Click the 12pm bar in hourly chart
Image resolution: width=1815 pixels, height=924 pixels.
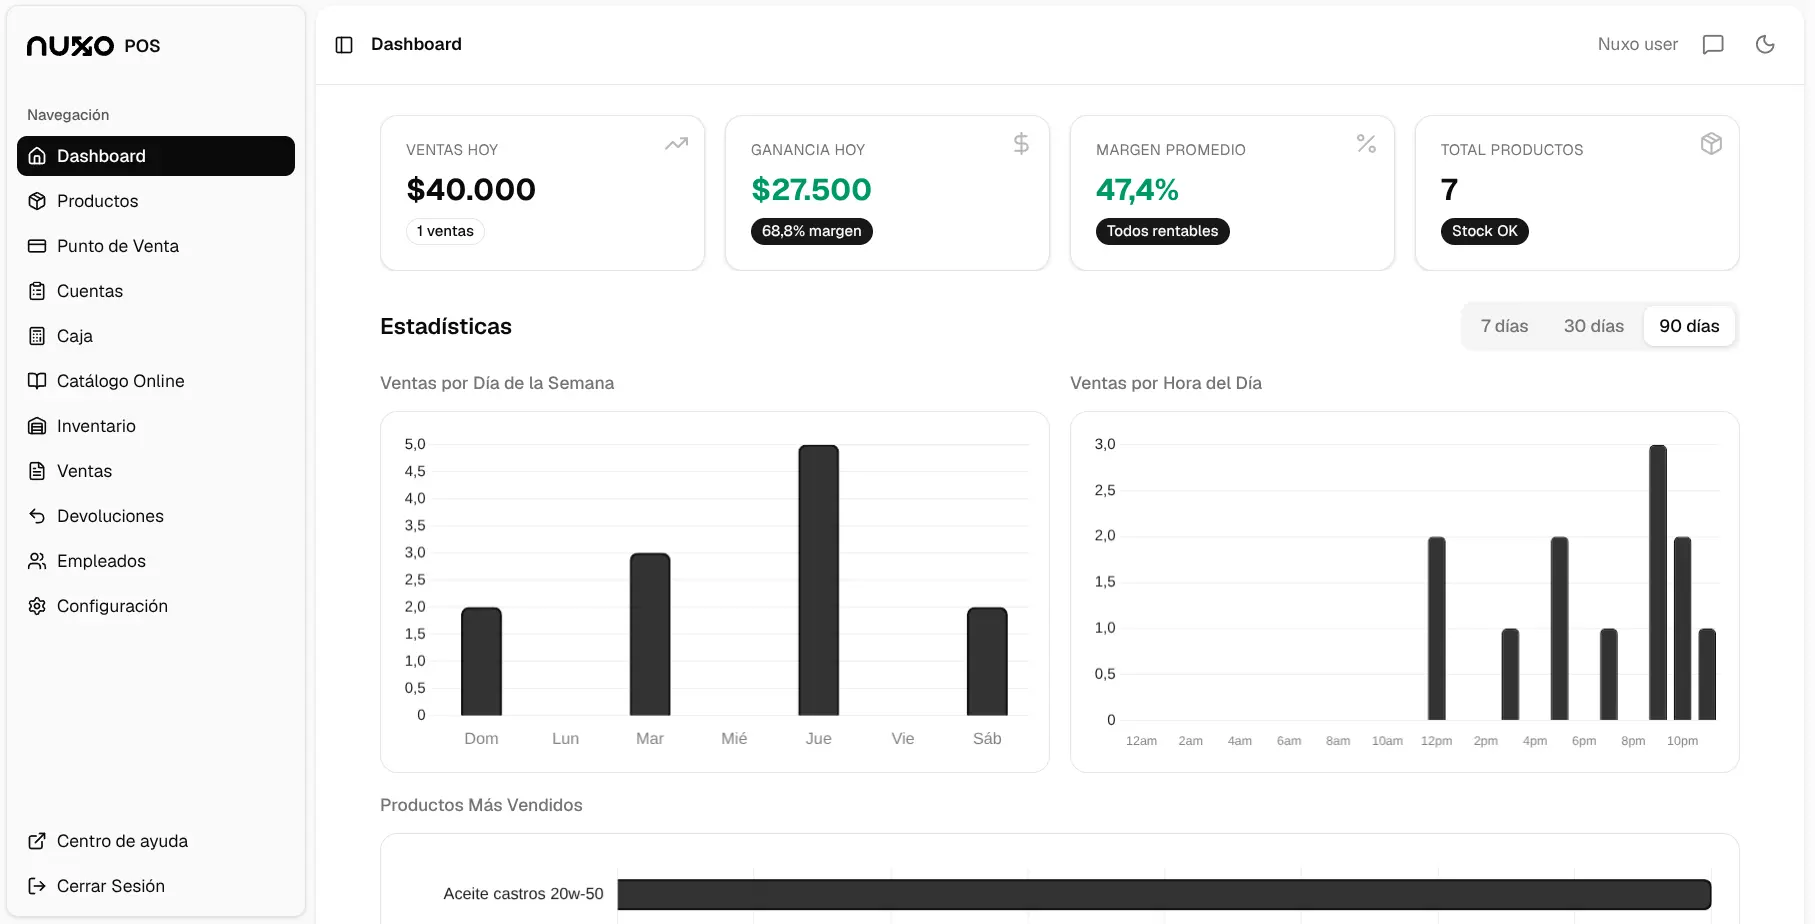pyautogui.click(x=1436, y=628)
